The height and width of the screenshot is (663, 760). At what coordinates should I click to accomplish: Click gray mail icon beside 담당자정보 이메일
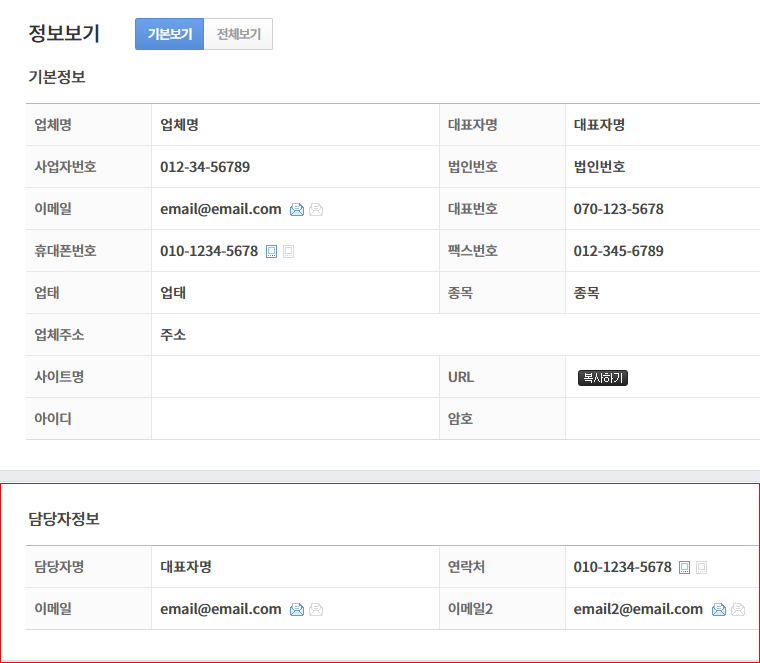(316, 610)
